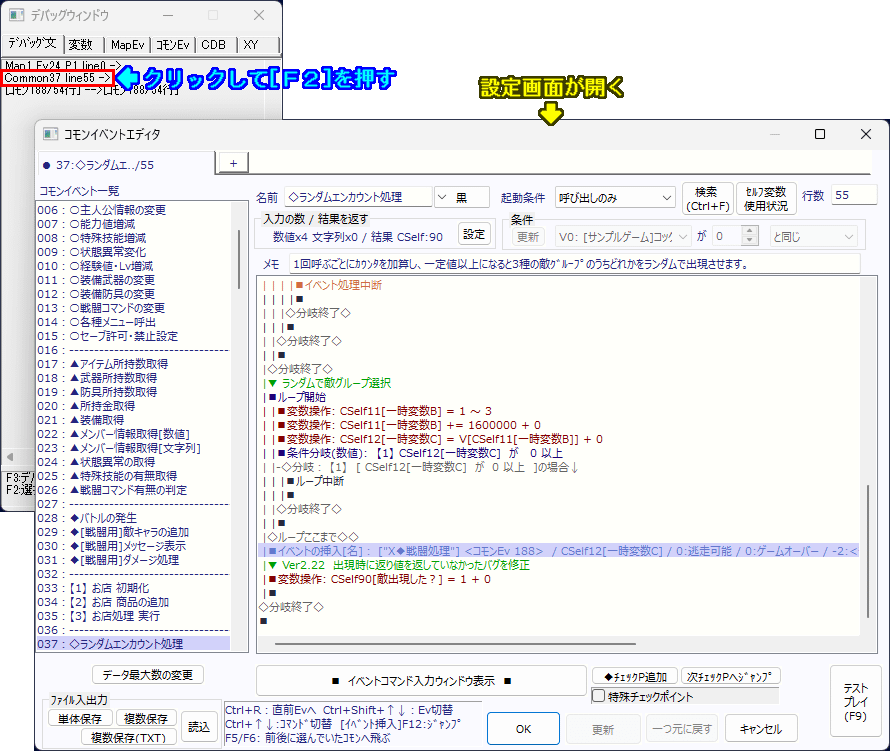Add a new tab with the + button
This screenshot has width=890, height=751.
click(x=233, y=163)
